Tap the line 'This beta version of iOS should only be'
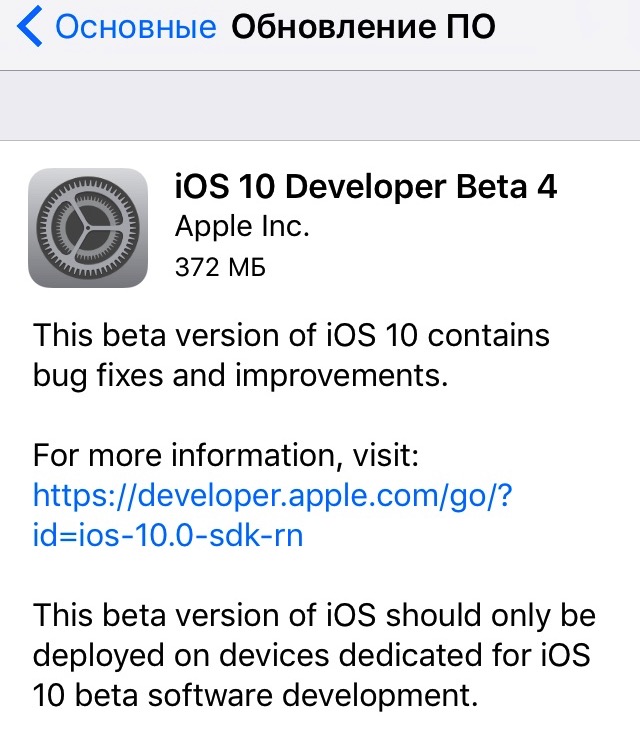Image resolution: width=640 pixels, height=731 pixels. click(314, 614)
